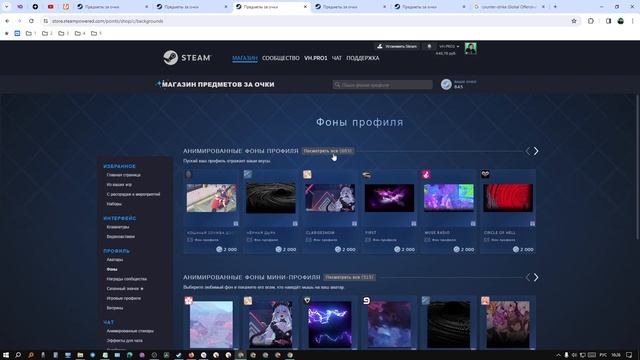Open the MUSE RADIO background thumbnail
This screenshot has width=640, height=360.
click(x=449, y=198)
